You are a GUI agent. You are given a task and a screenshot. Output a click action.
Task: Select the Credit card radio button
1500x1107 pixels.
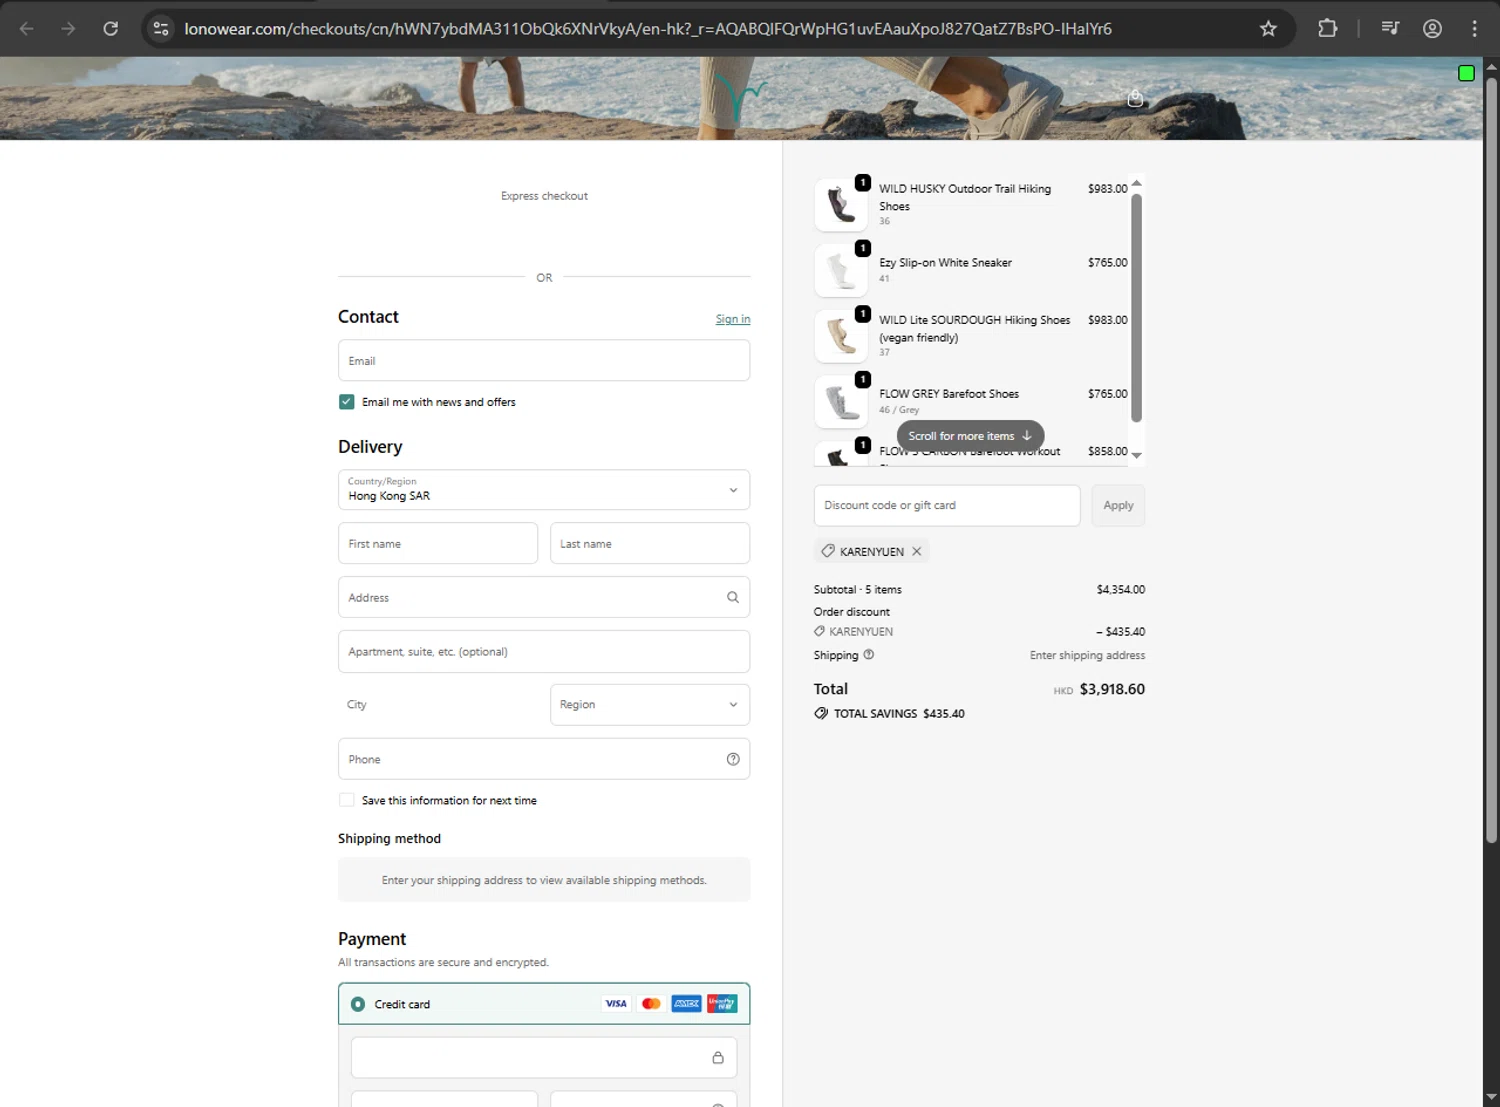coord(358,1004)
